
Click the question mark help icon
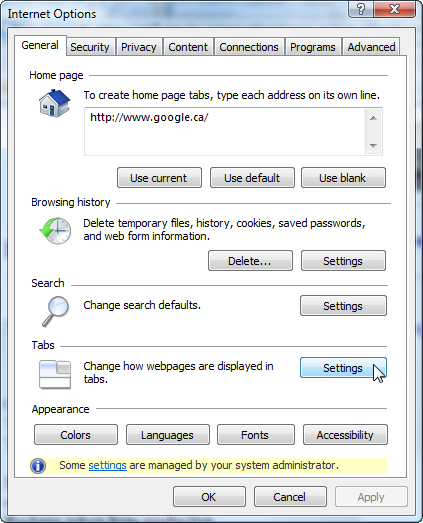(x=361, y=9)
